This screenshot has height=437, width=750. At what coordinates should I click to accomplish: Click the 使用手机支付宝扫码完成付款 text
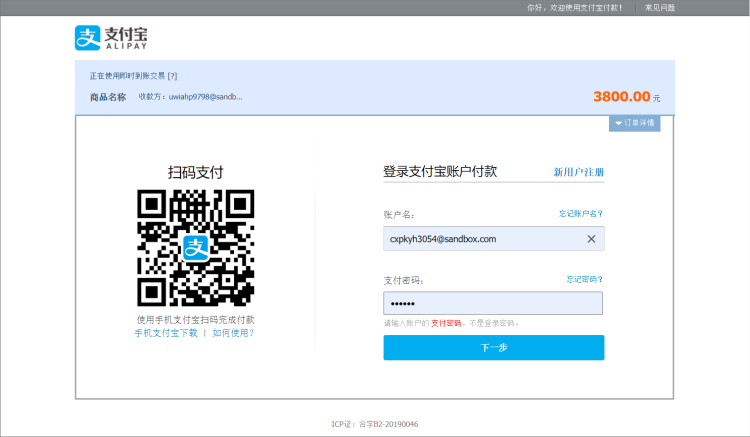196,320
